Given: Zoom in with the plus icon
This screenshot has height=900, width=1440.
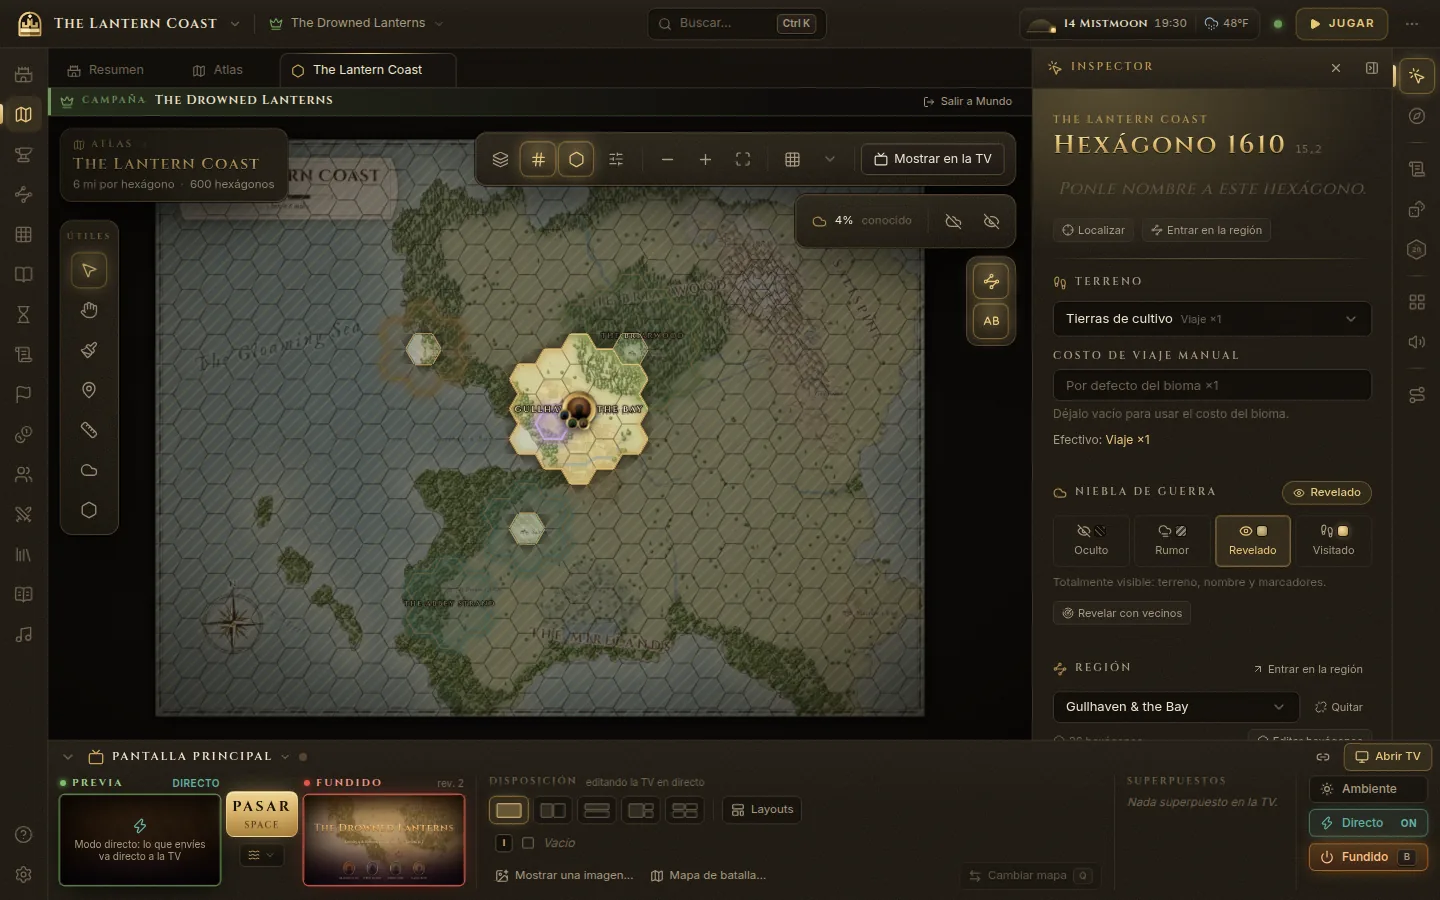Looking at the screenshot, I should (x=705, y=159).
